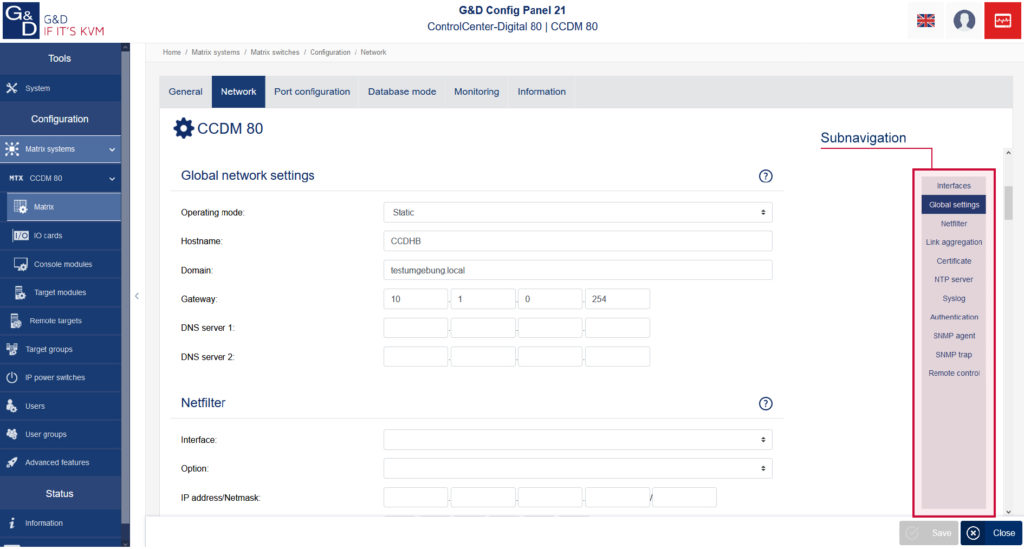Jump to Interfaces in subnavigation
This screenshot has width=1024, height=549.
pos(953,186)
